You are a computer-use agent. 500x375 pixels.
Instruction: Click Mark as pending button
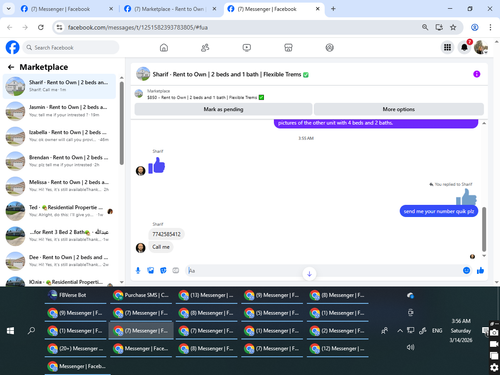223,109
